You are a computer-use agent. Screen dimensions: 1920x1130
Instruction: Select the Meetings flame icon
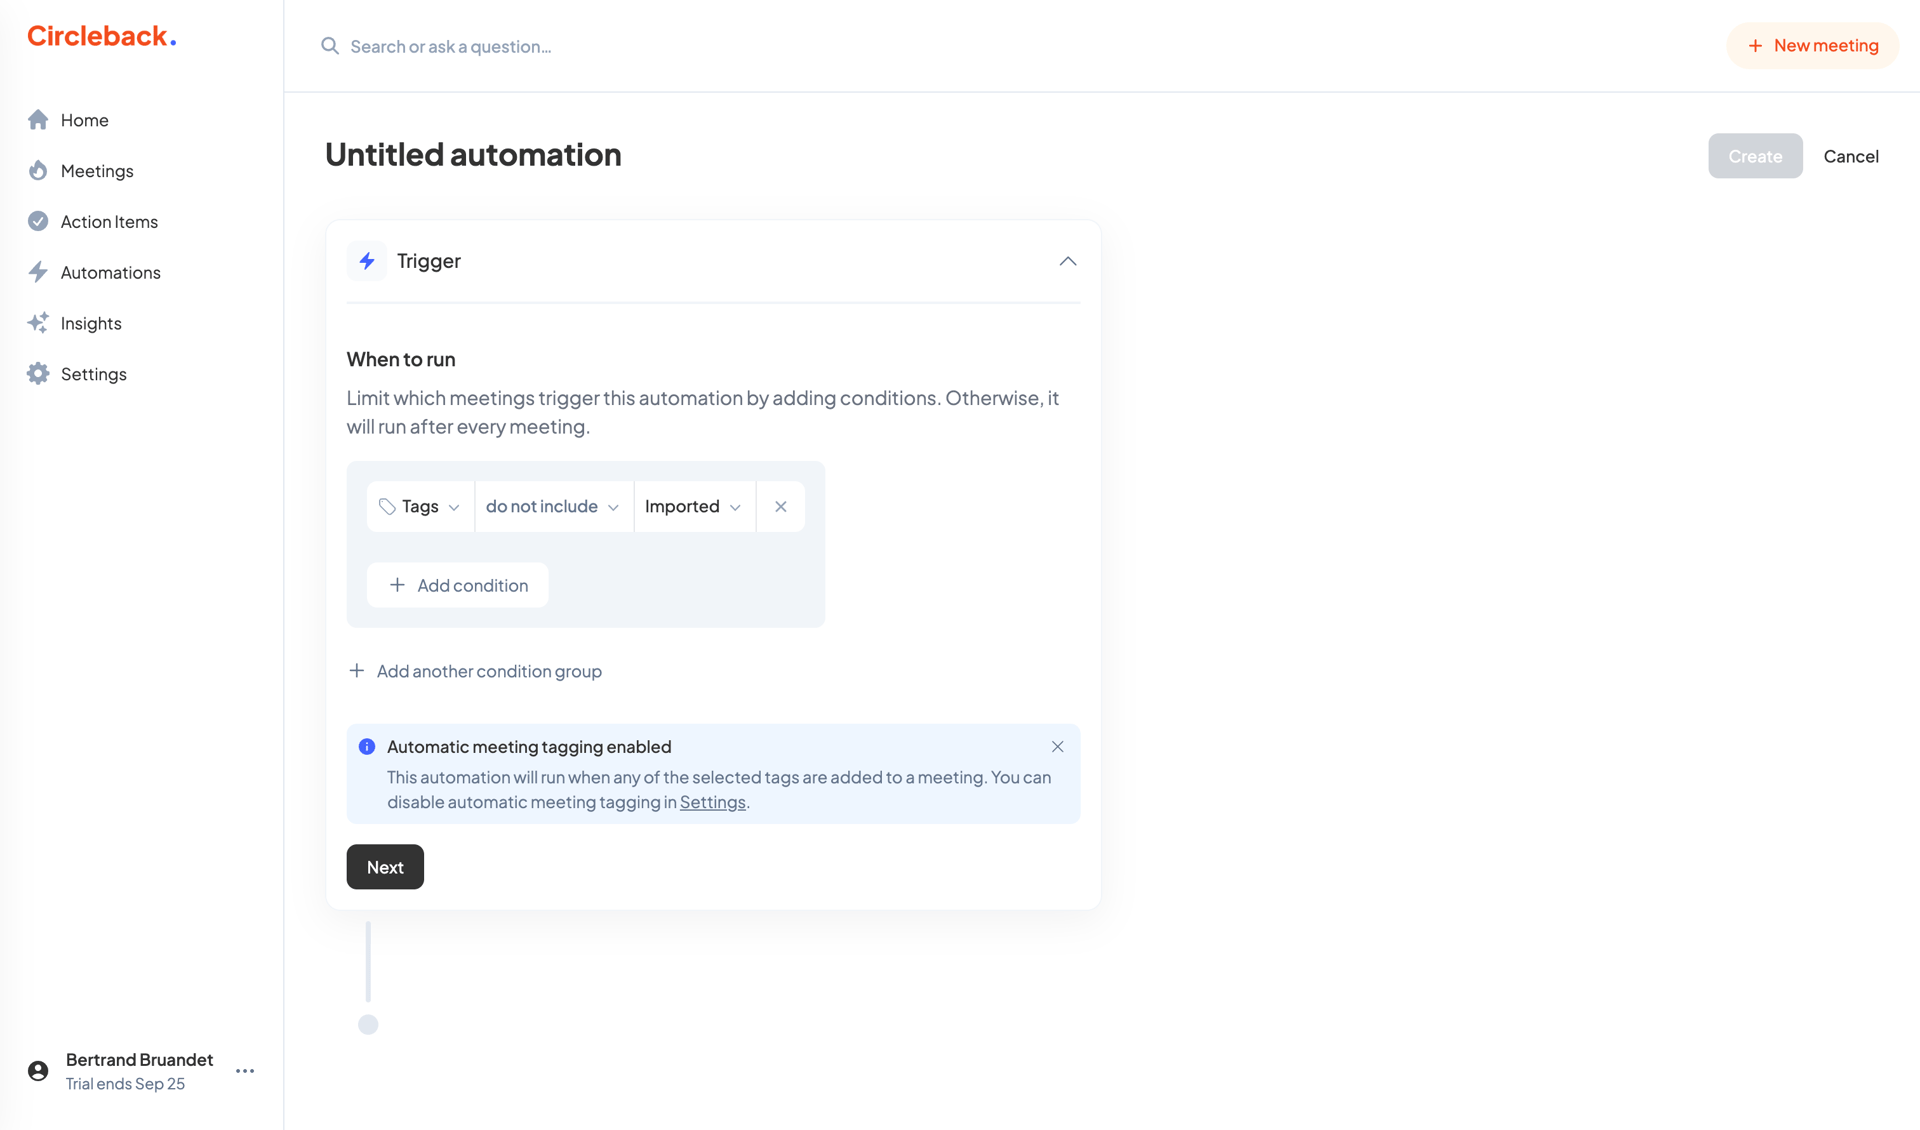(38, 170)
